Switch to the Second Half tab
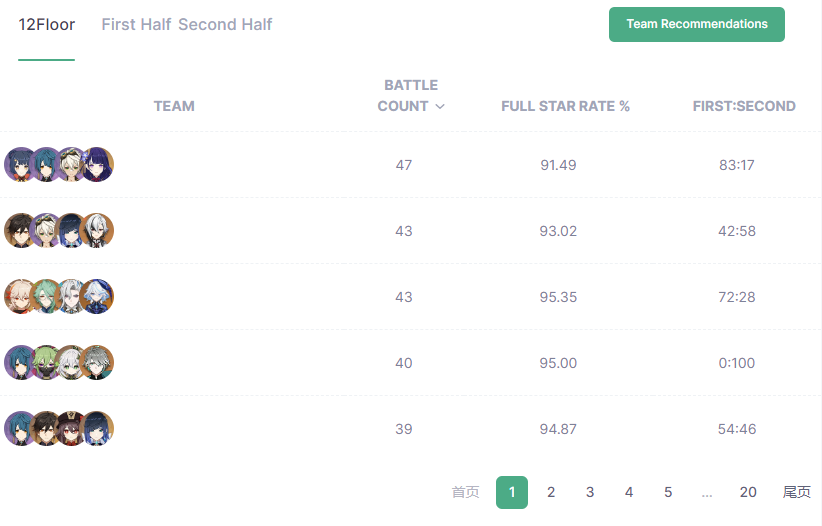The height and width of the screenshot is (526, 822). [225, 24]
